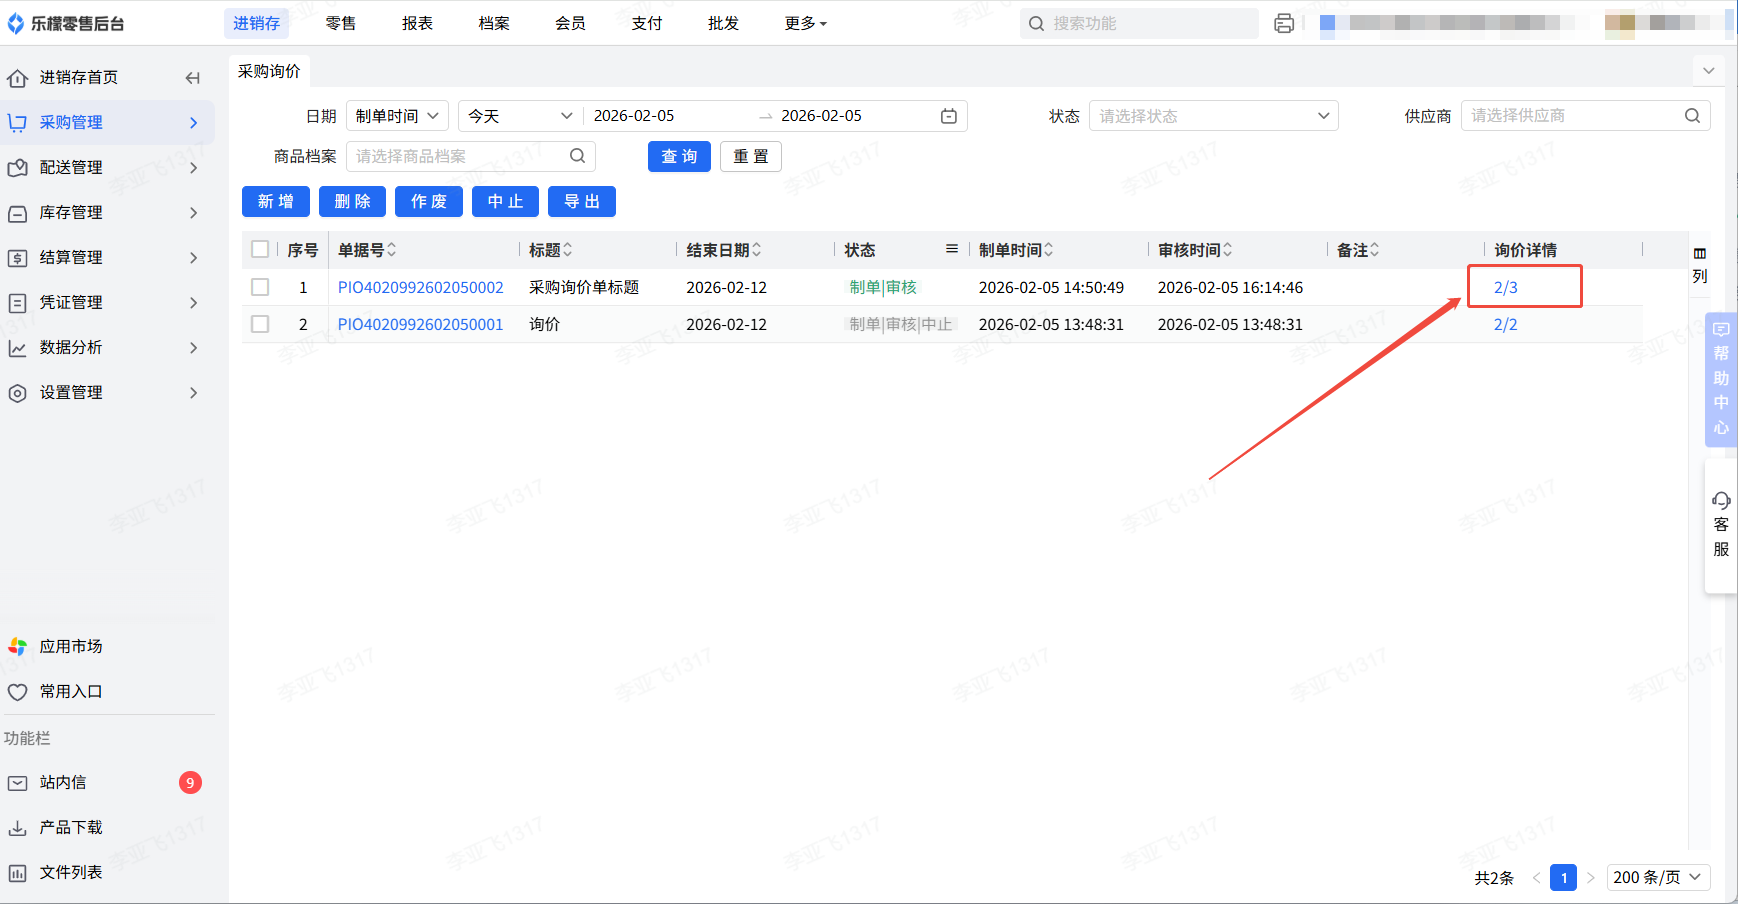Open the 客服 customer service headset icon
This screenshot has height=904, width=1738.
pos(1721,500)
